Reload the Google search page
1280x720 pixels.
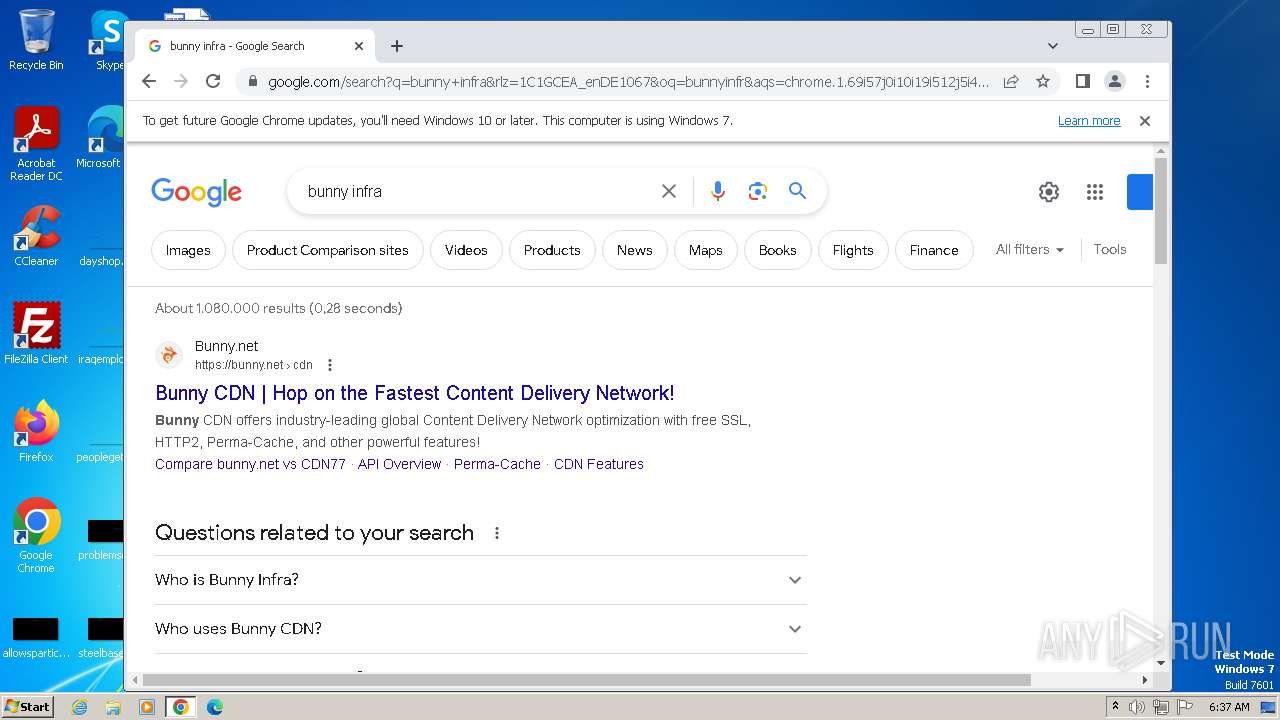coord(213,81)
